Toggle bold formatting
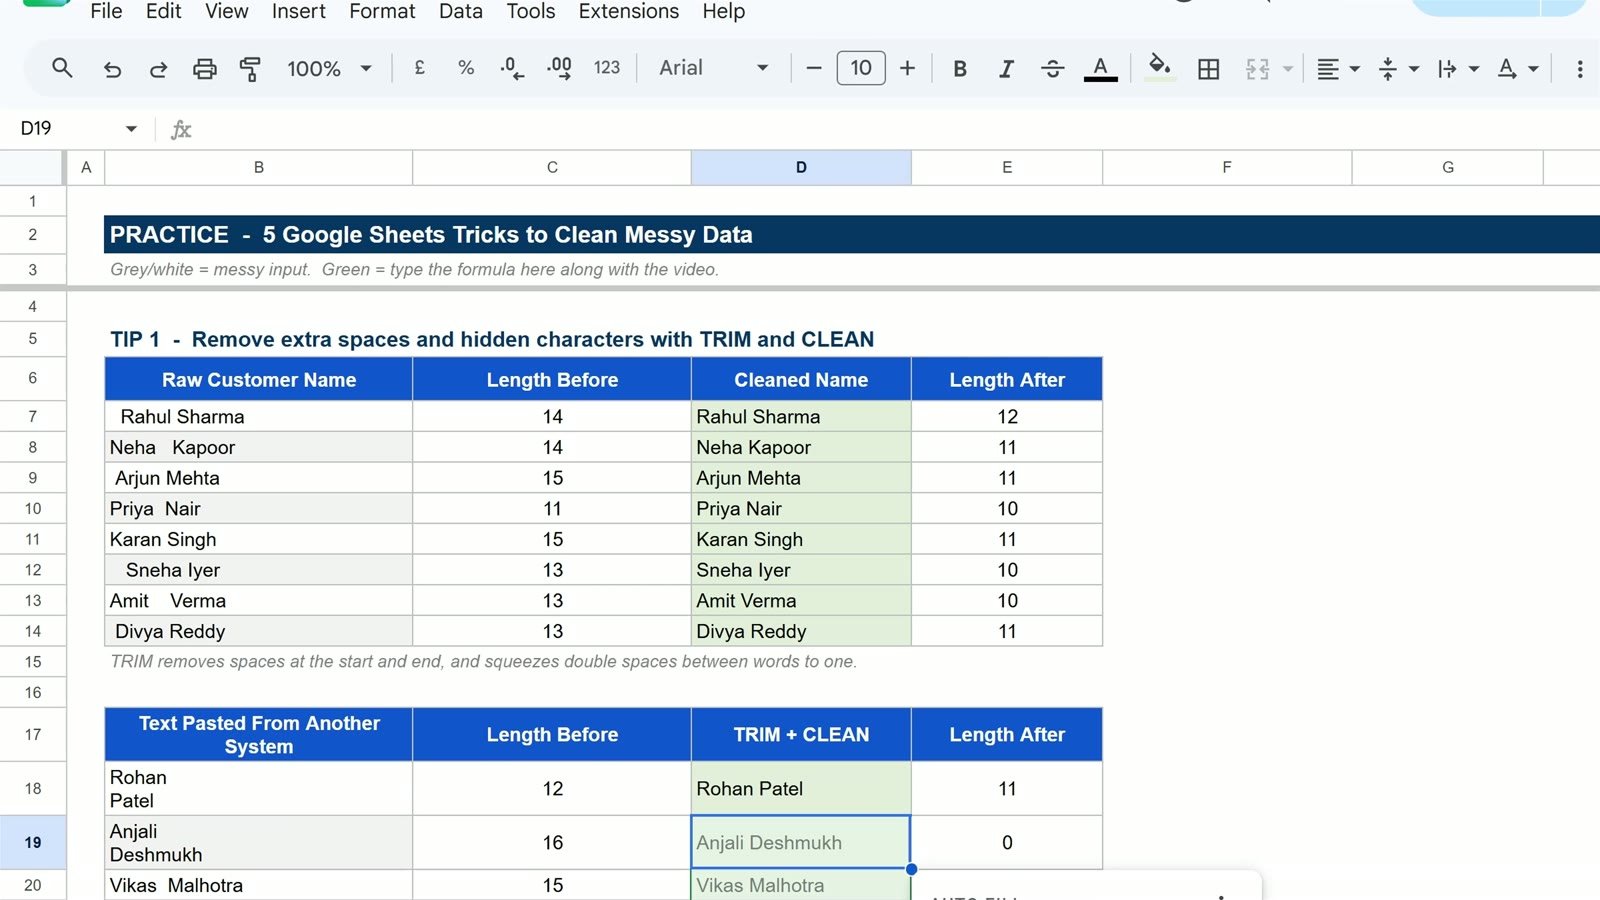Screen dimensions: 1600x900 coord(960,68)
